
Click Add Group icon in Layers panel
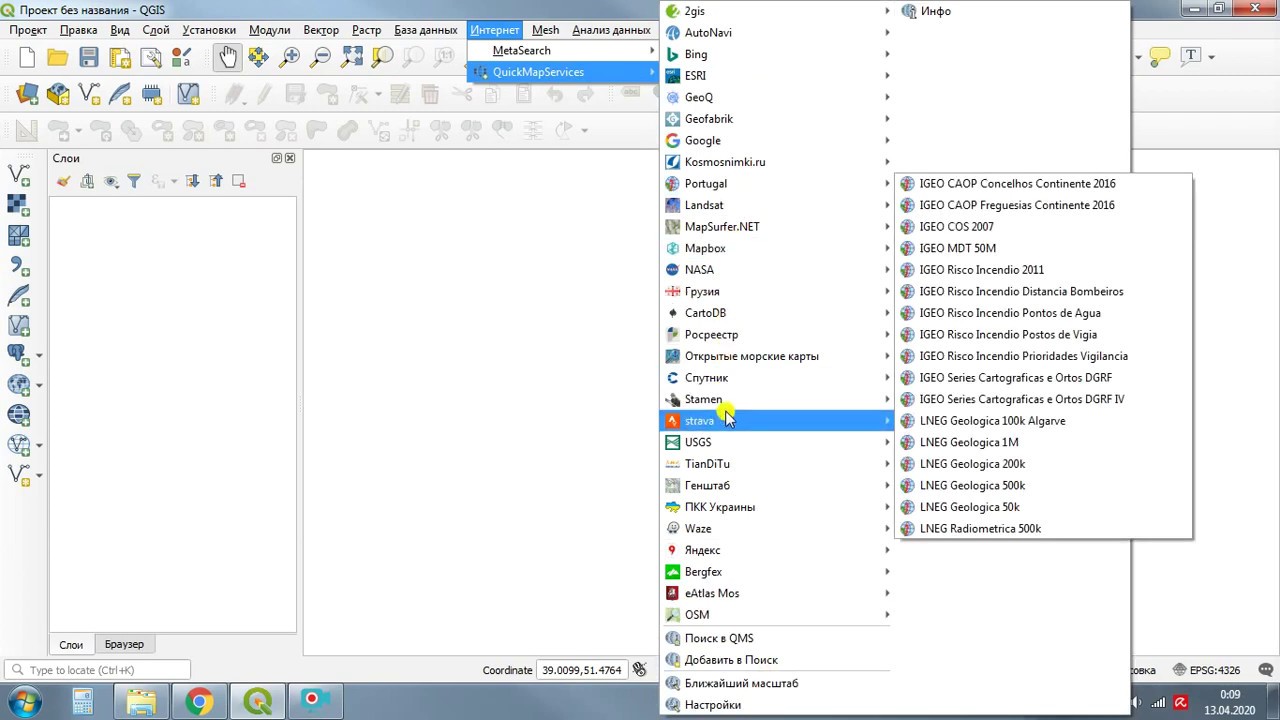pyautogui.click(x=87, y=181)
